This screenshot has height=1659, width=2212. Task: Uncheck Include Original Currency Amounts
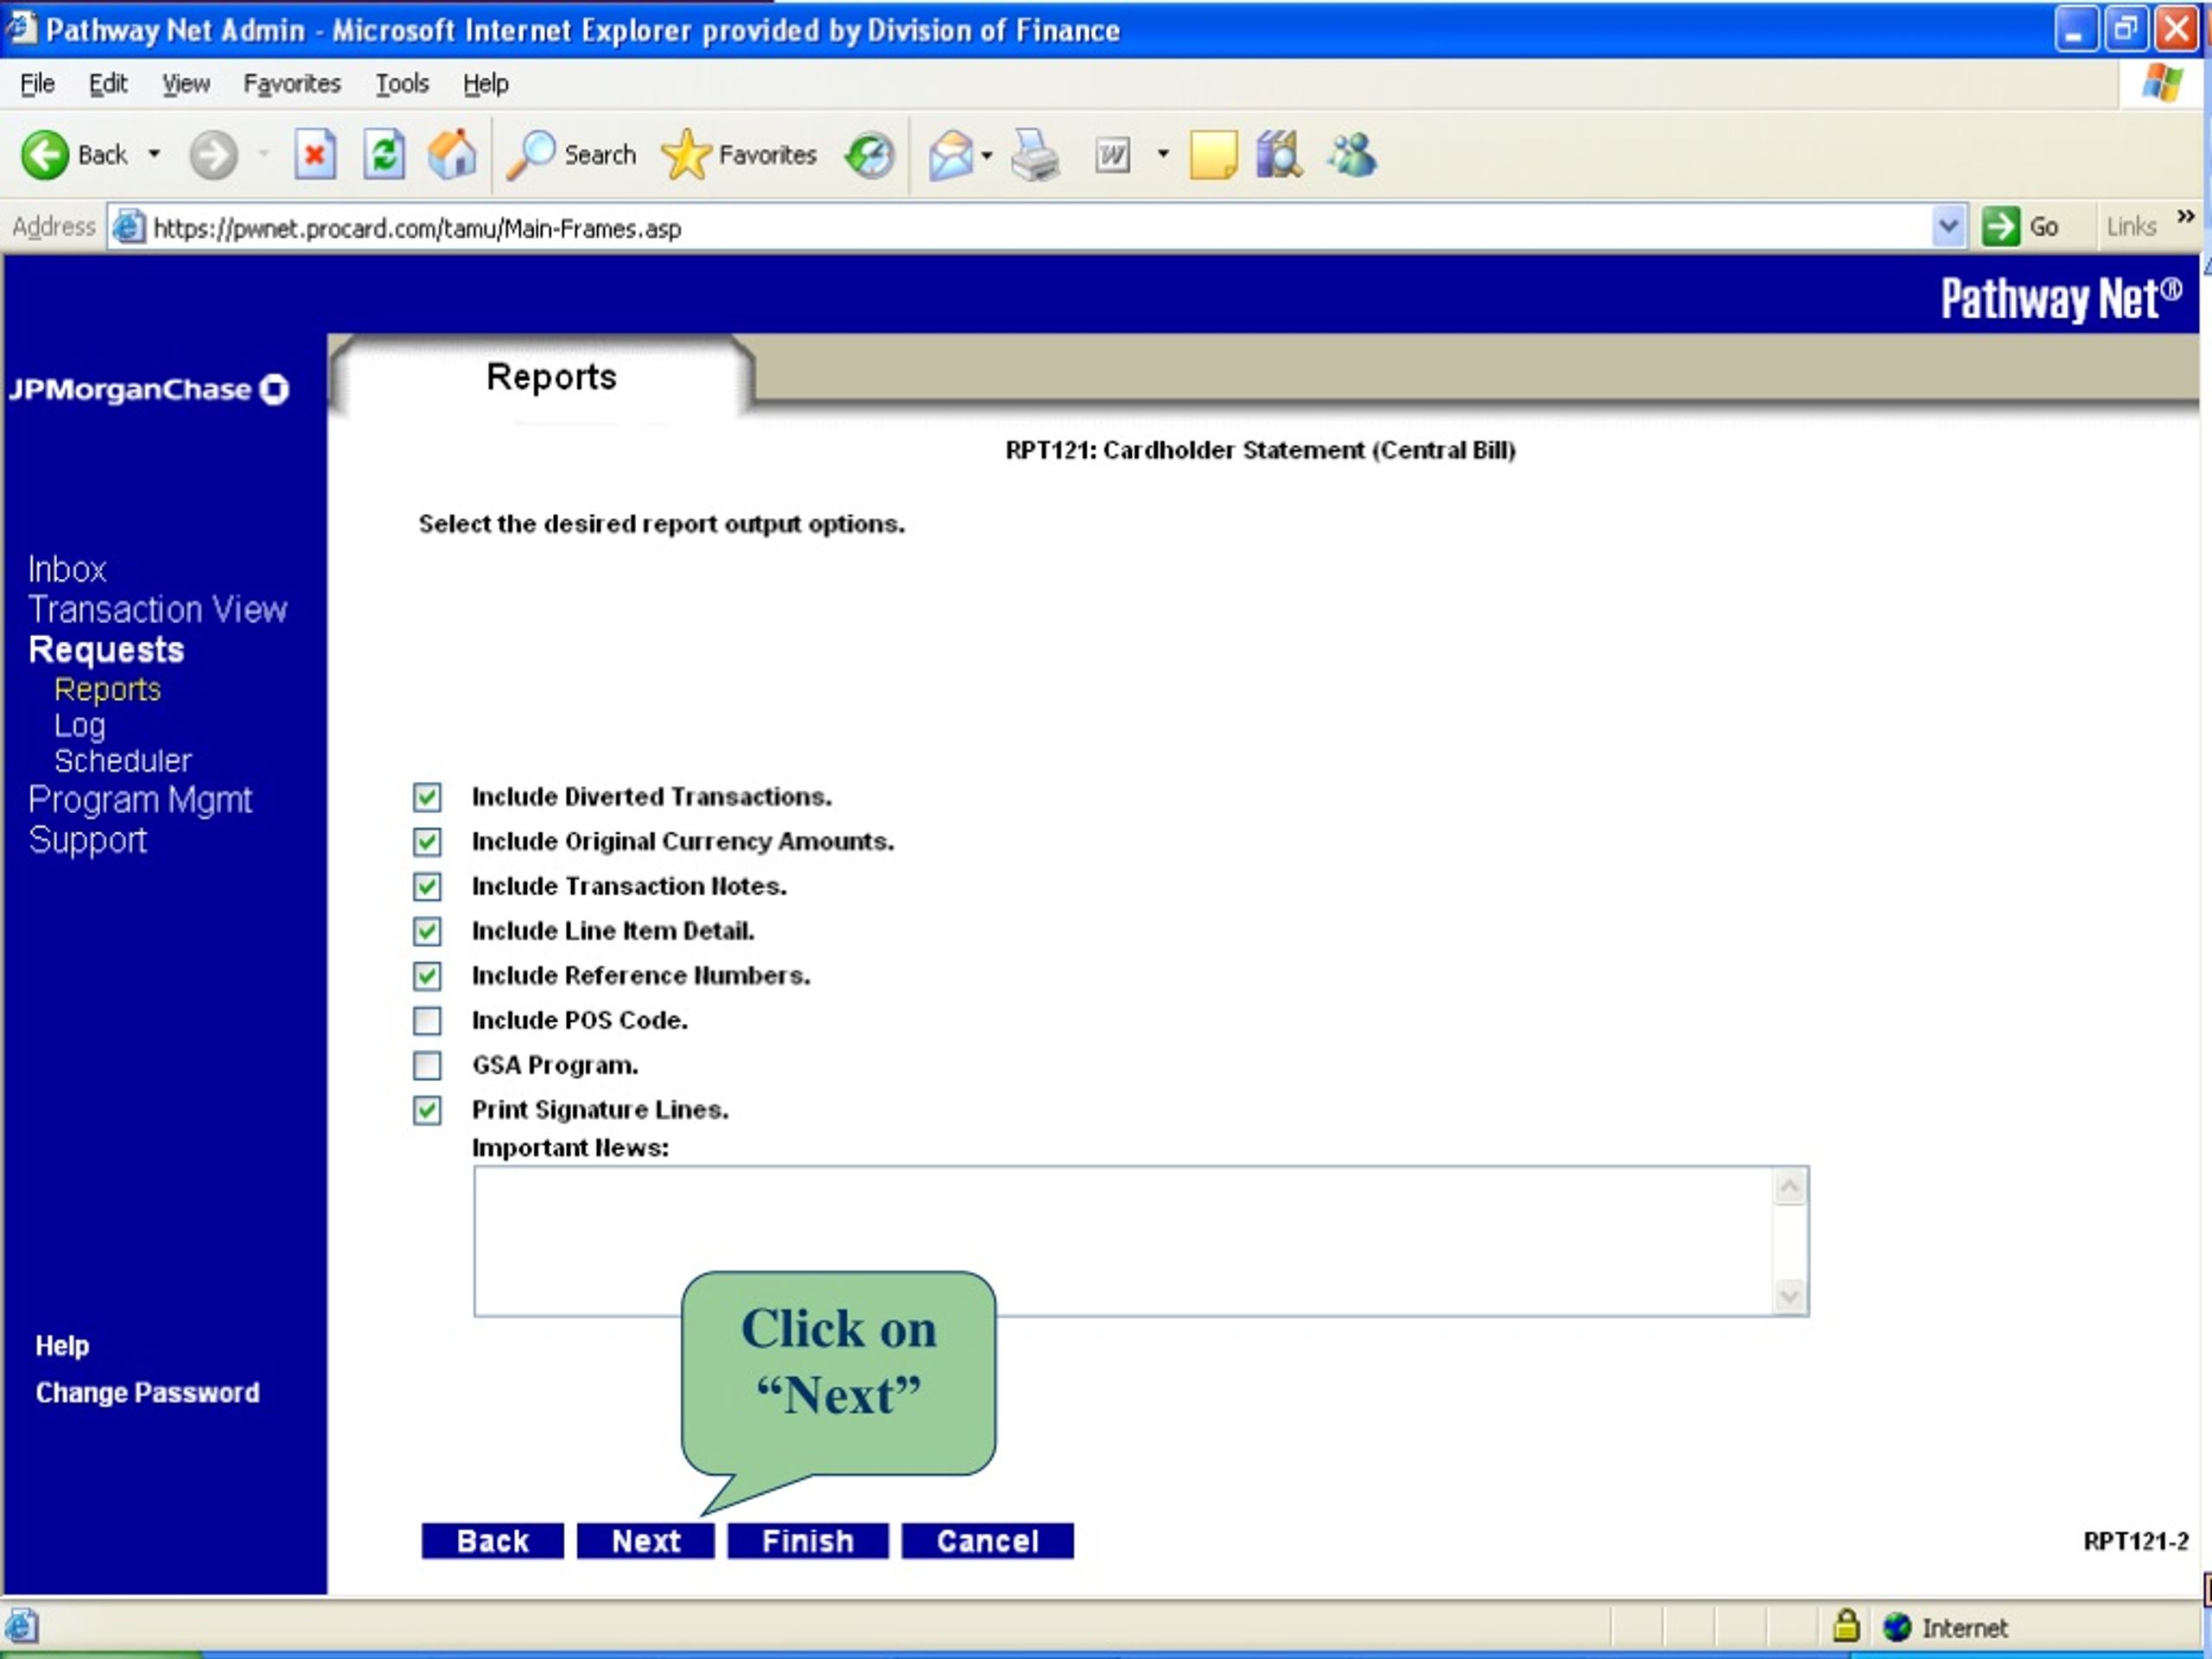point(427,842)
